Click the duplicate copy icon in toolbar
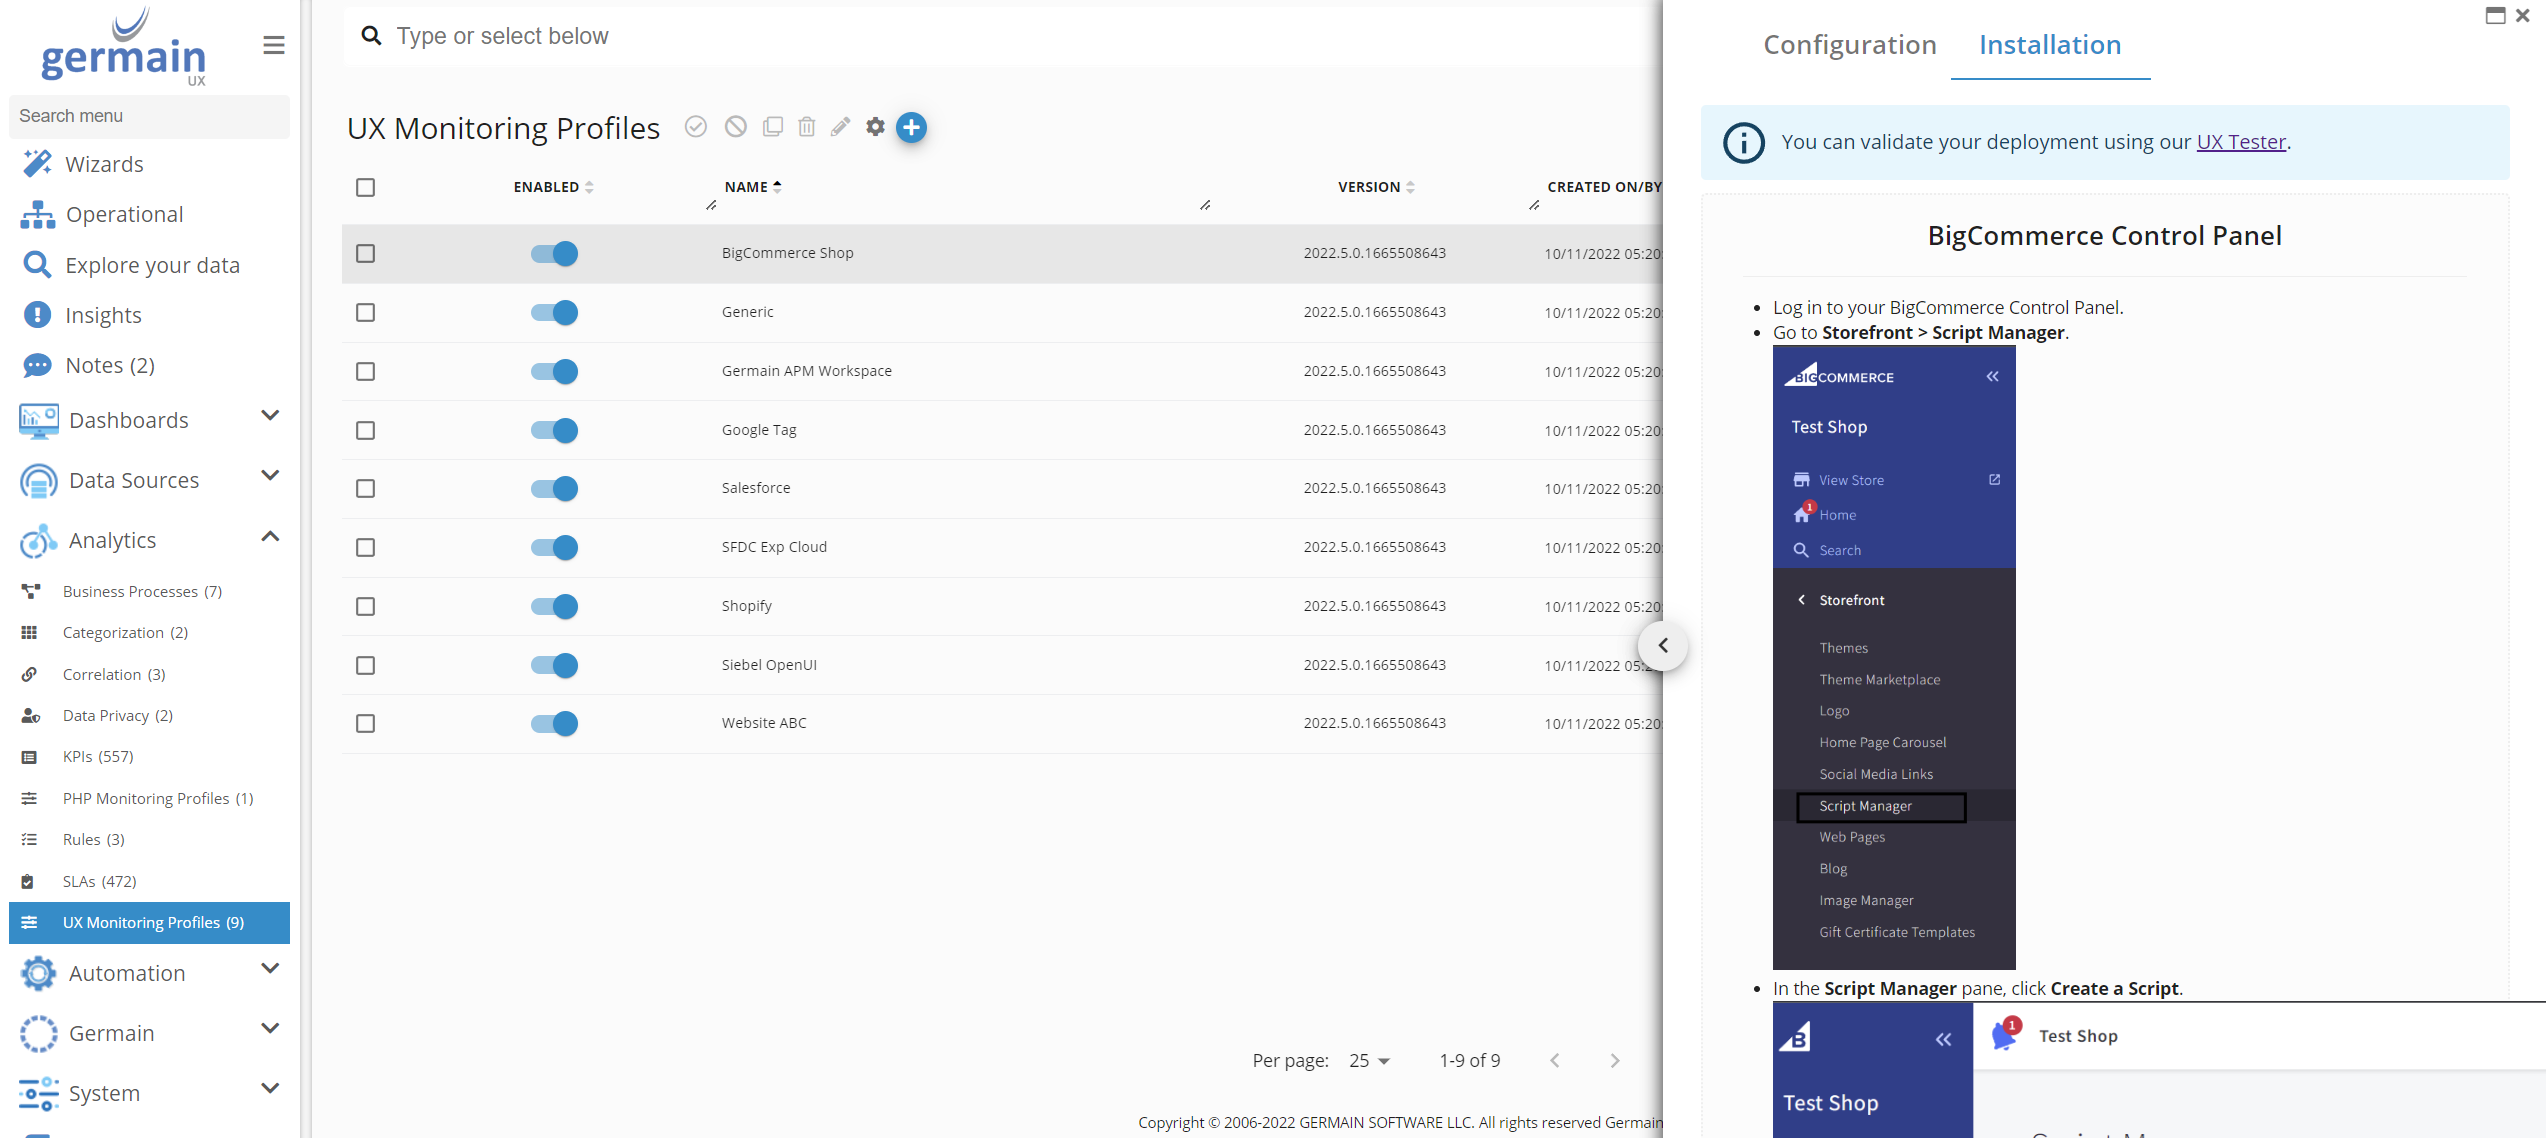The width and height of the screenshot is (2546, 1138). 773,127
